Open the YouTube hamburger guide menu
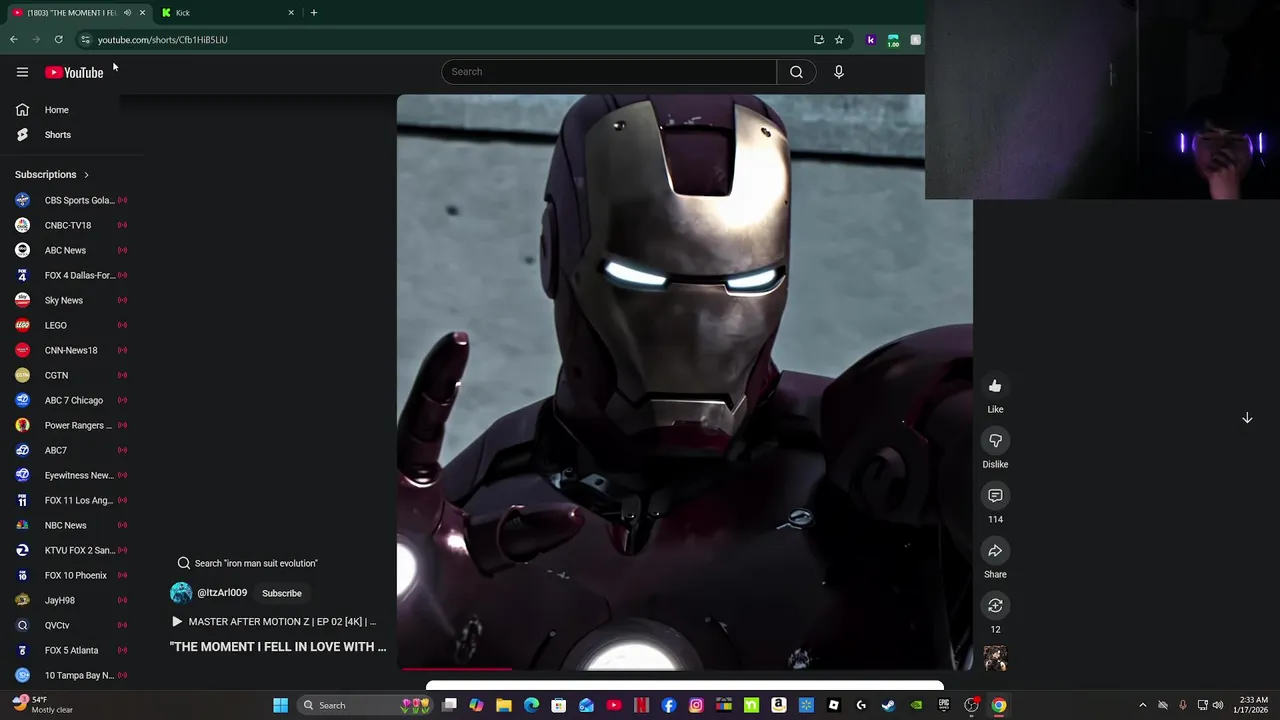The height and width of the screenshot is (720, 1280). (x=22, y=72)
